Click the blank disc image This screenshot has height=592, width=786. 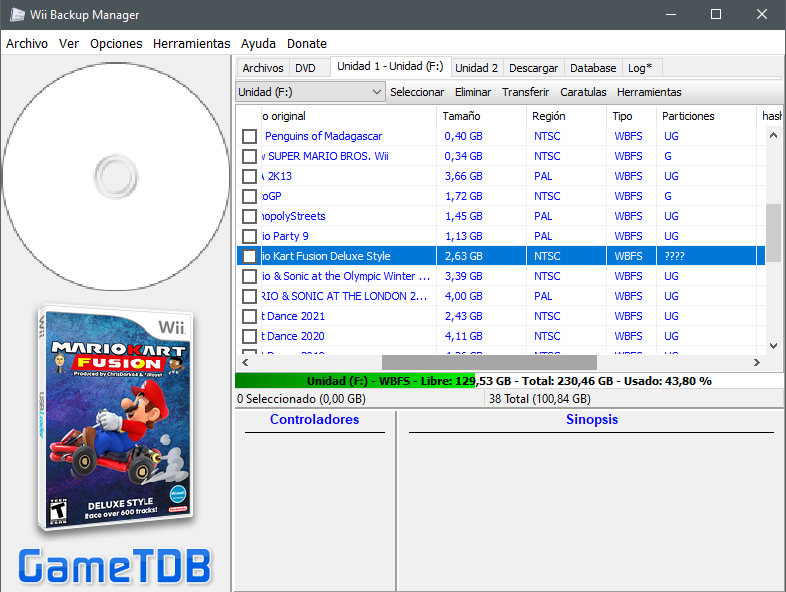click(x=116, y=176)
